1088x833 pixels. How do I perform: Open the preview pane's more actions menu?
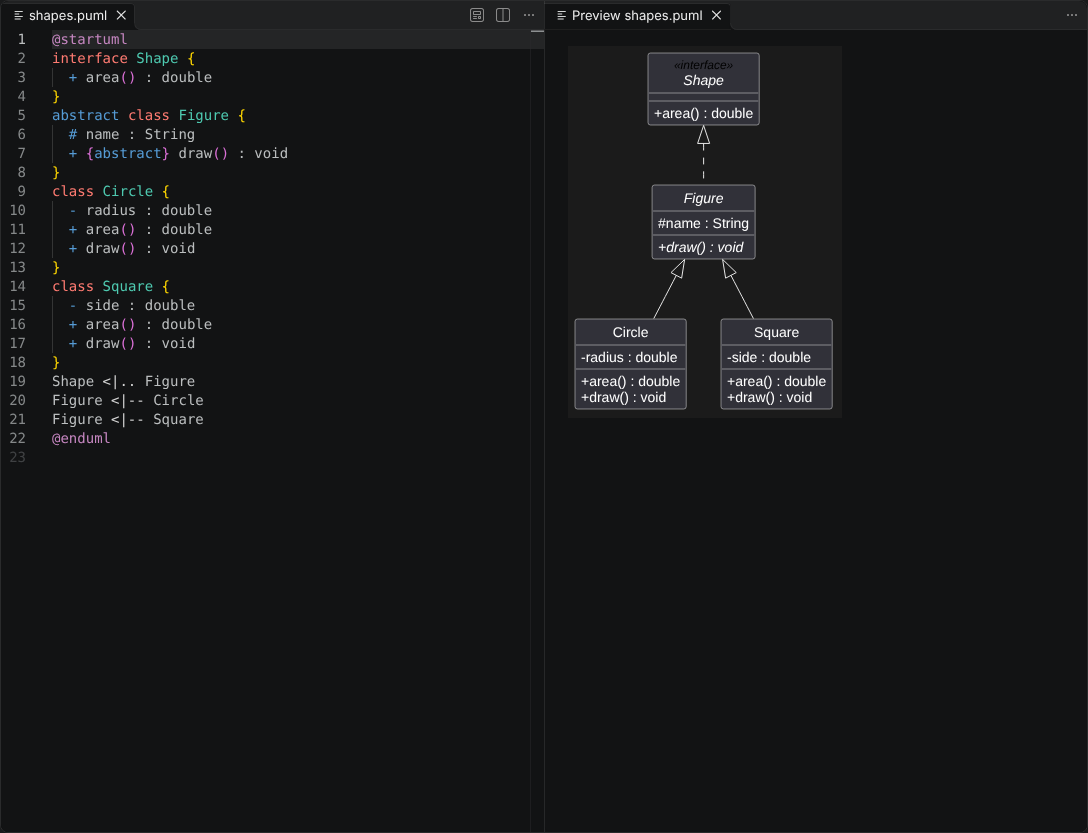click(x=1072, y=15)
